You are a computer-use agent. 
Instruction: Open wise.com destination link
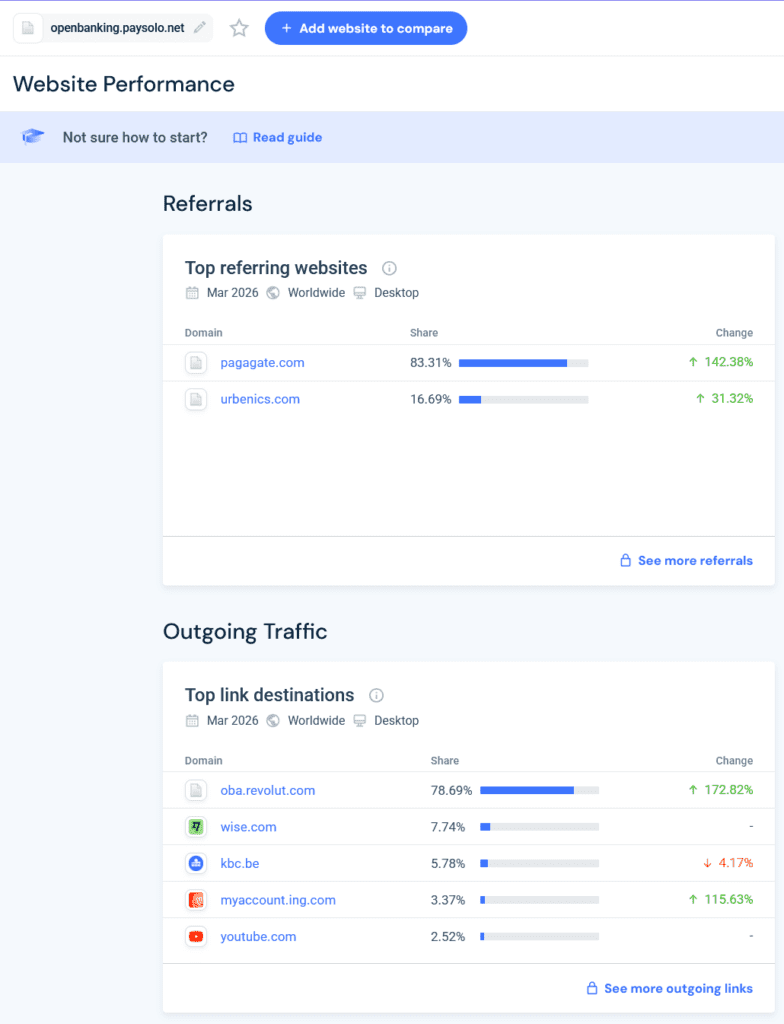click(248, 827)
